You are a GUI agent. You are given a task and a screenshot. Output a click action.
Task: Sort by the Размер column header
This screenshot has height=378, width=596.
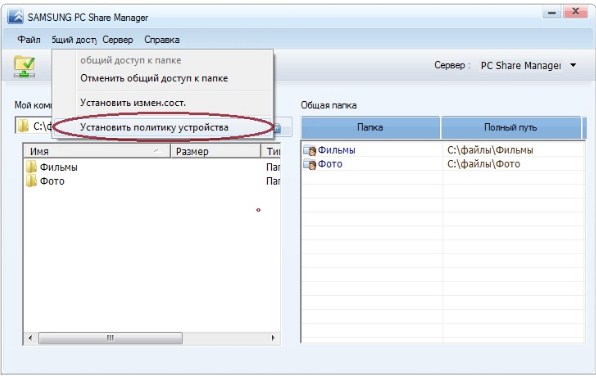coord(216,151)
